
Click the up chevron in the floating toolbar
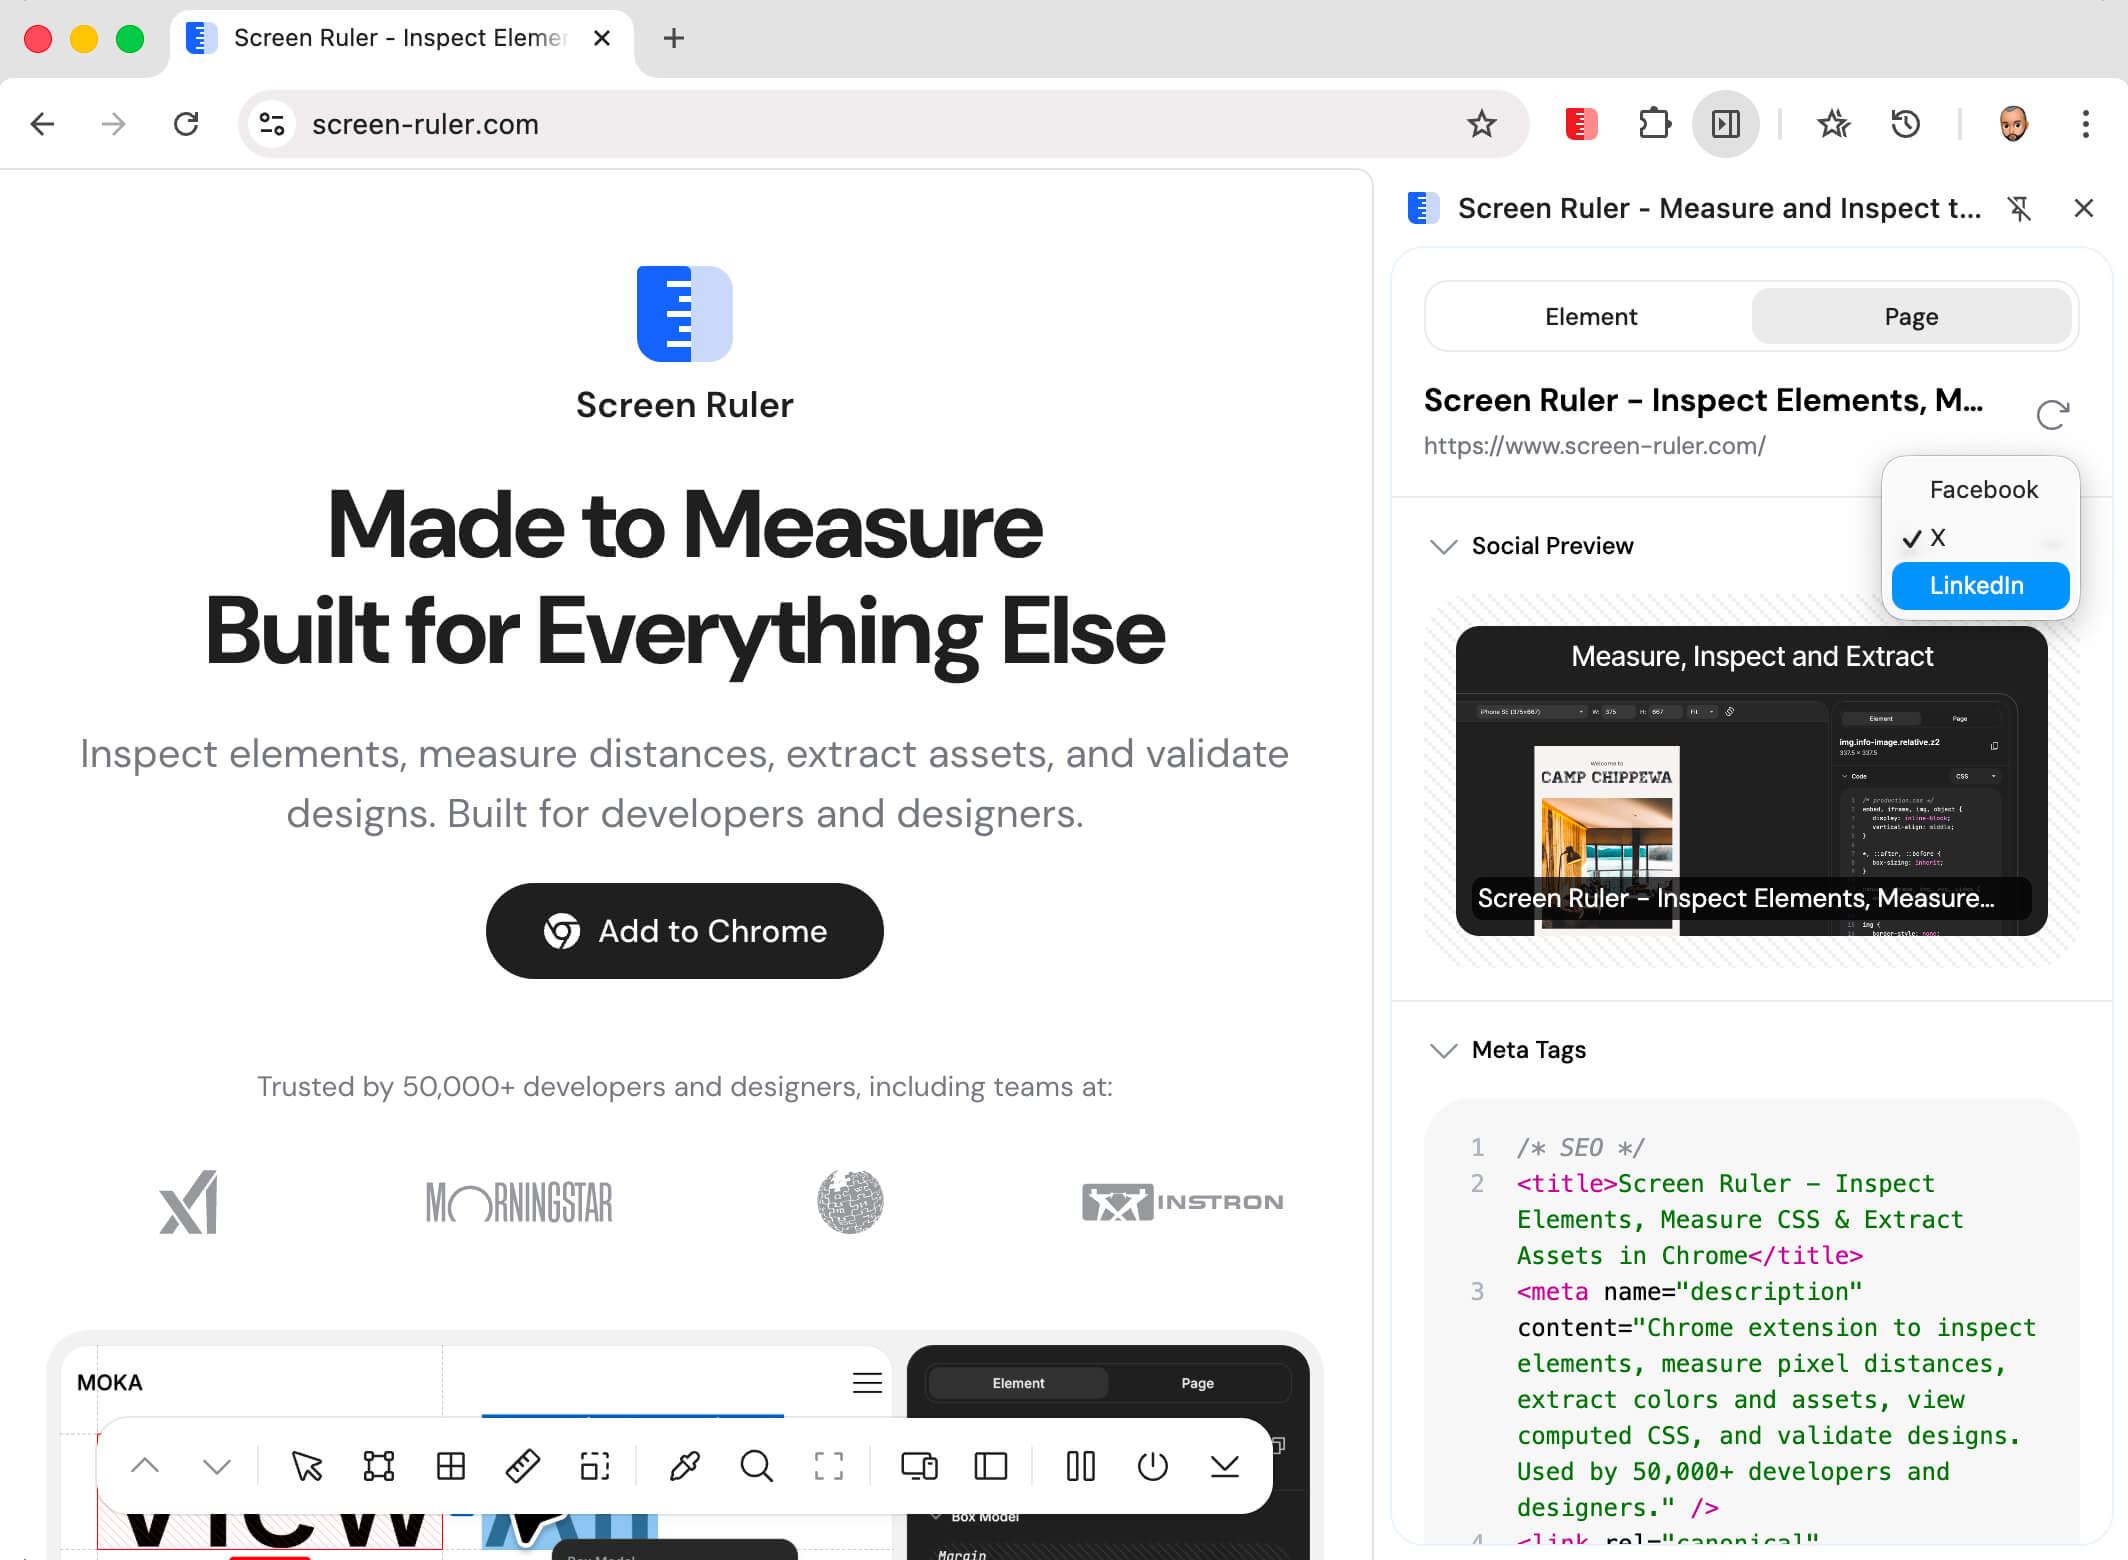point(145,1466)
